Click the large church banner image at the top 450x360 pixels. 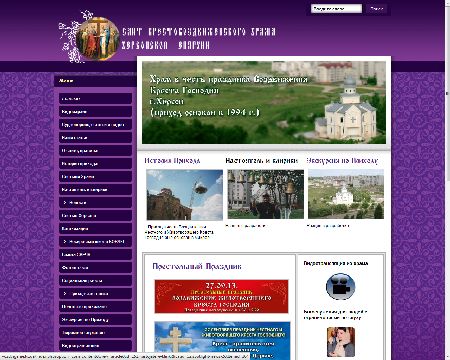[264, 102]
